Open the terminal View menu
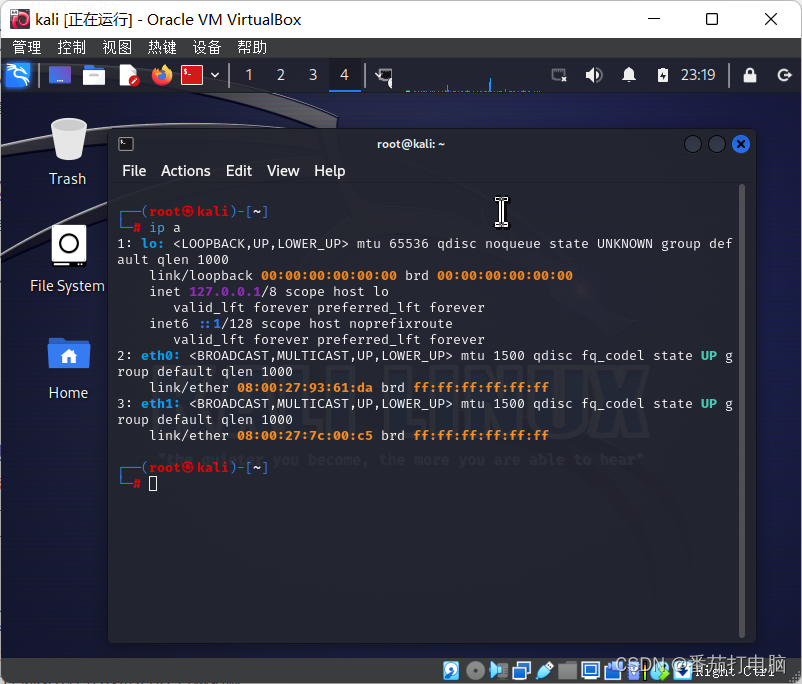This screenshot has width=802, height=684. (283, 171)
